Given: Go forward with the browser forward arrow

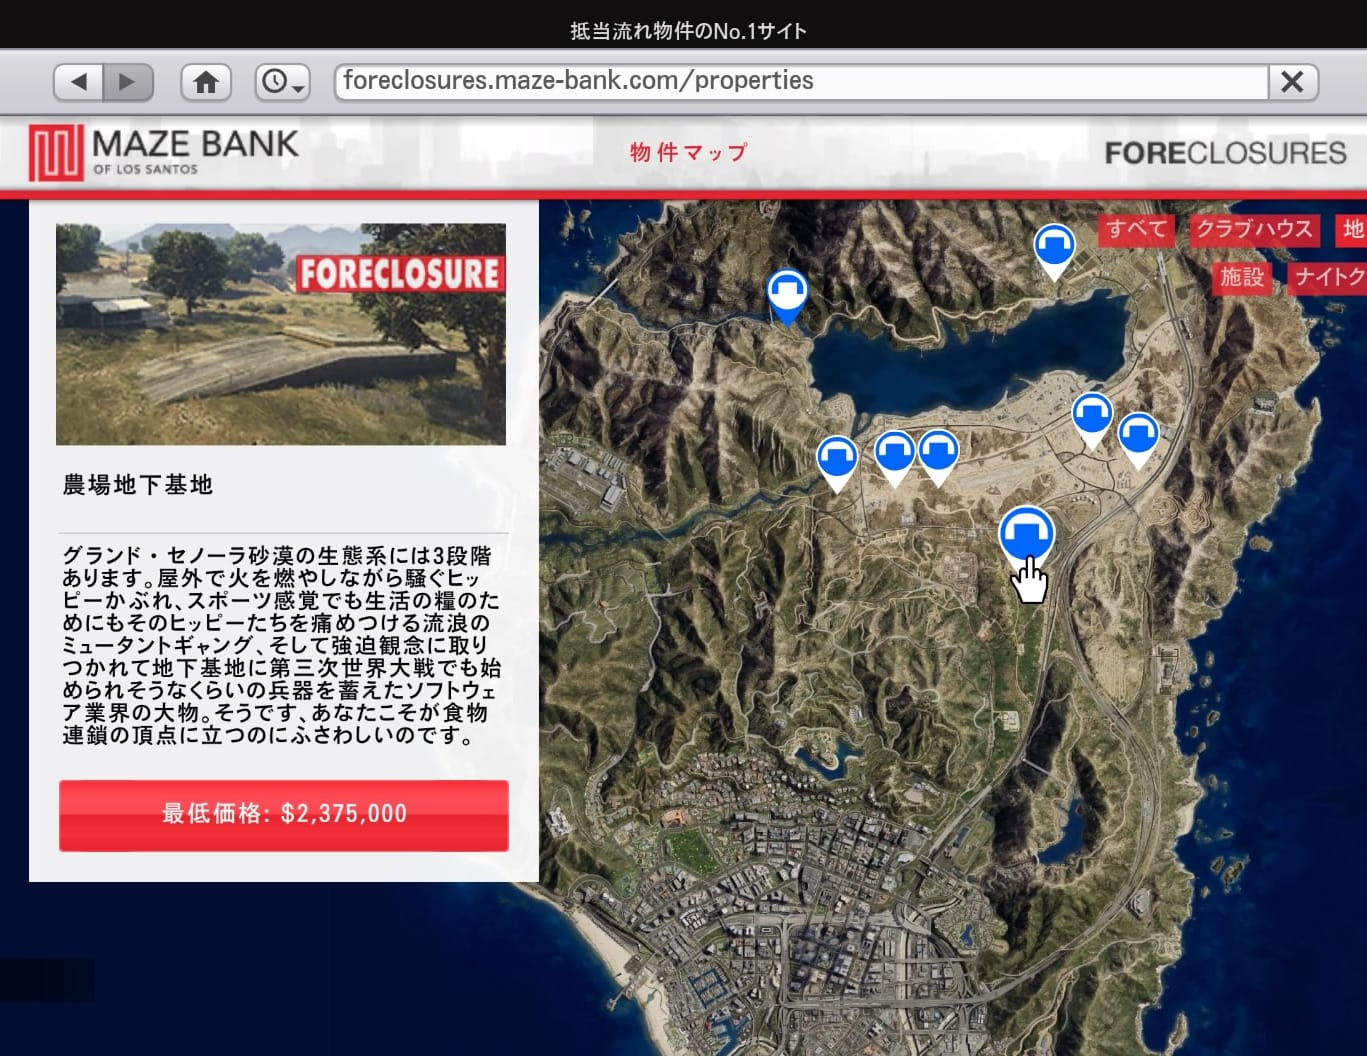Looking at the screenshot, I should coord(128,82).
